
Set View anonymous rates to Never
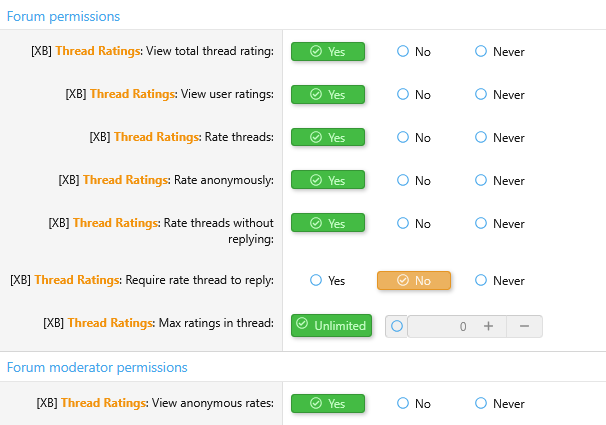499,403
